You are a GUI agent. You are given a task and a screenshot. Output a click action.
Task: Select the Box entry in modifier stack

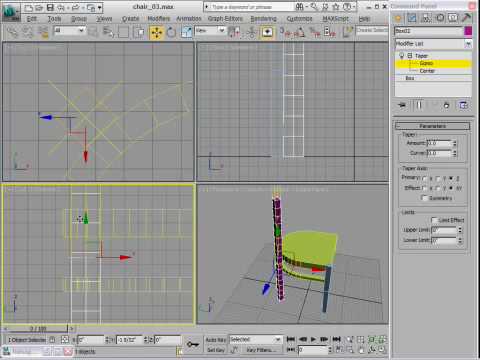(410, 78)
